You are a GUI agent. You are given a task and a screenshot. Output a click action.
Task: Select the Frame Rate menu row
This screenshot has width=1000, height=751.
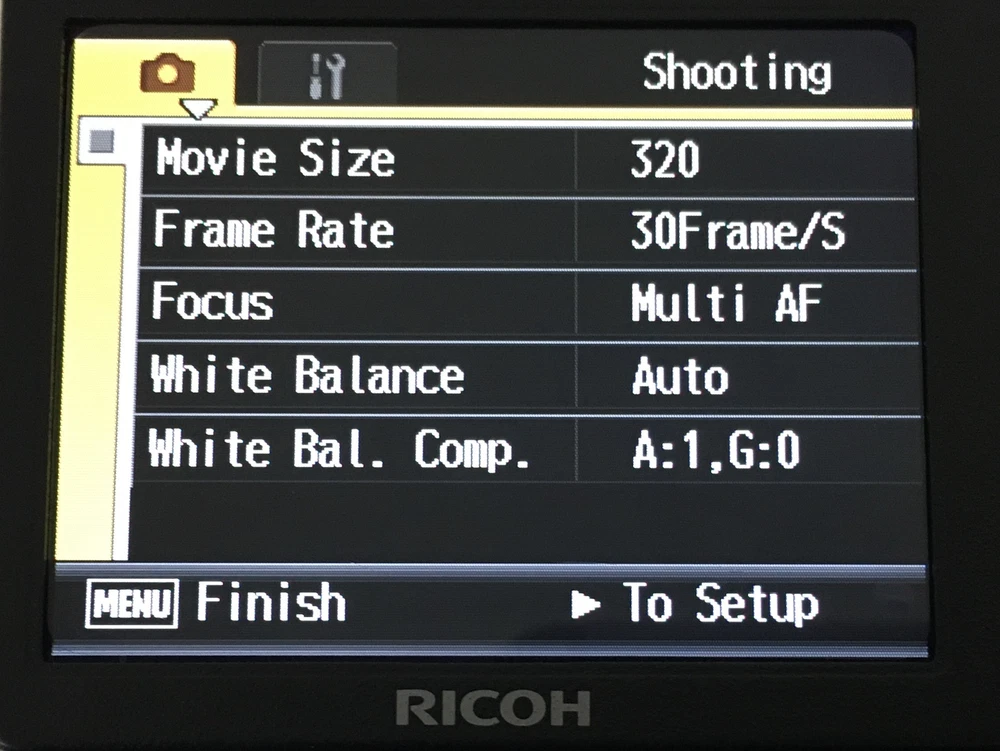(527, 231)
